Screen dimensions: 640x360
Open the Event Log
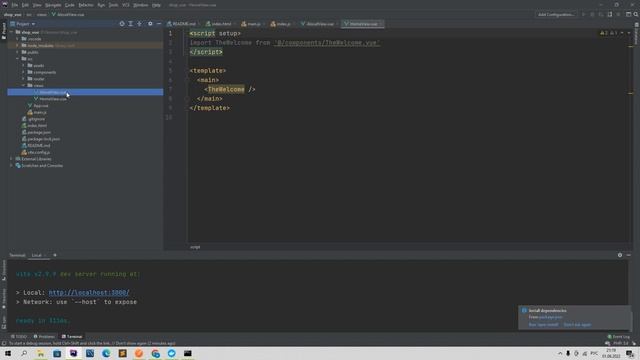(618, 337)
